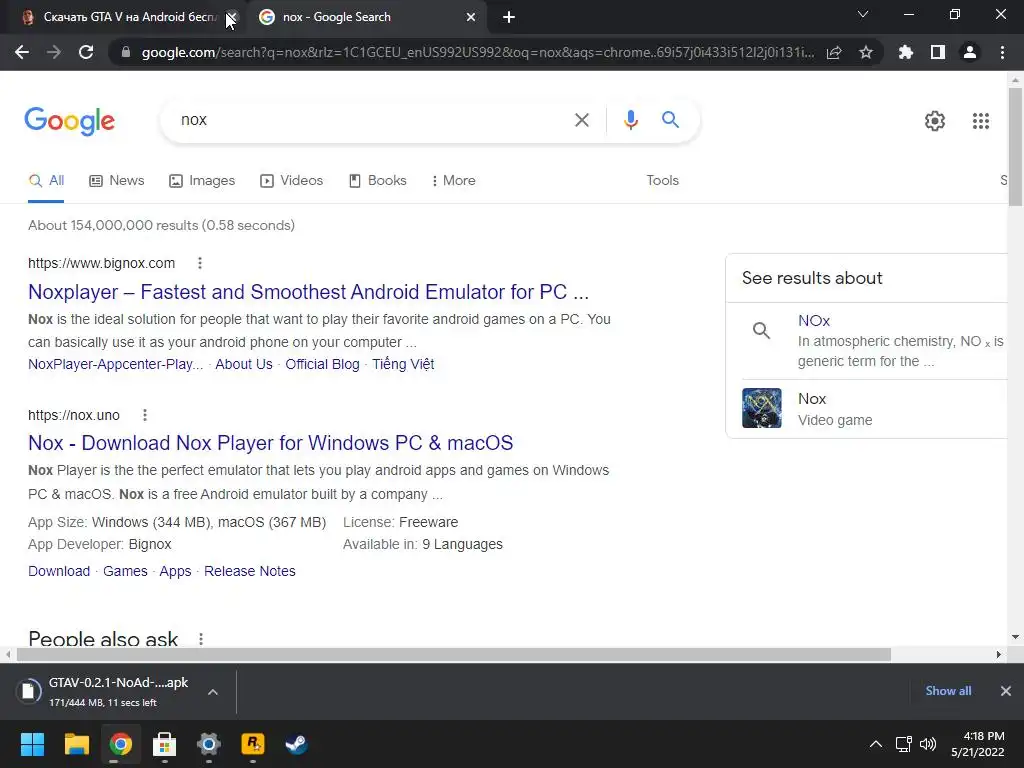The height and width of the screenshot is (768, 1024).
Task: Open the Google apps grid
Action: pos(981,121)
